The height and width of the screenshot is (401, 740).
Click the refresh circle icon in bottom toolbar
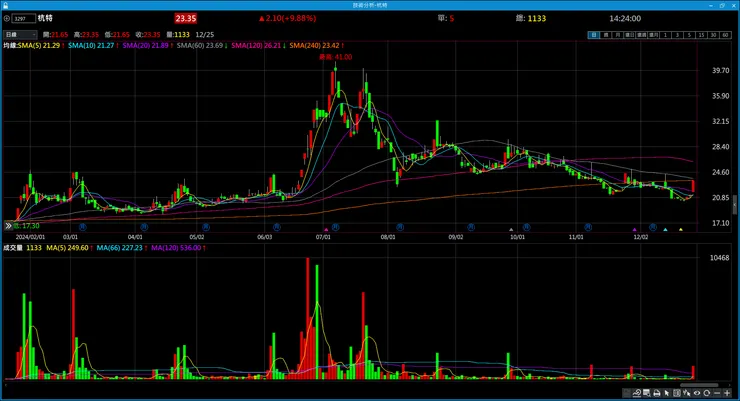[x=706, y=393]
